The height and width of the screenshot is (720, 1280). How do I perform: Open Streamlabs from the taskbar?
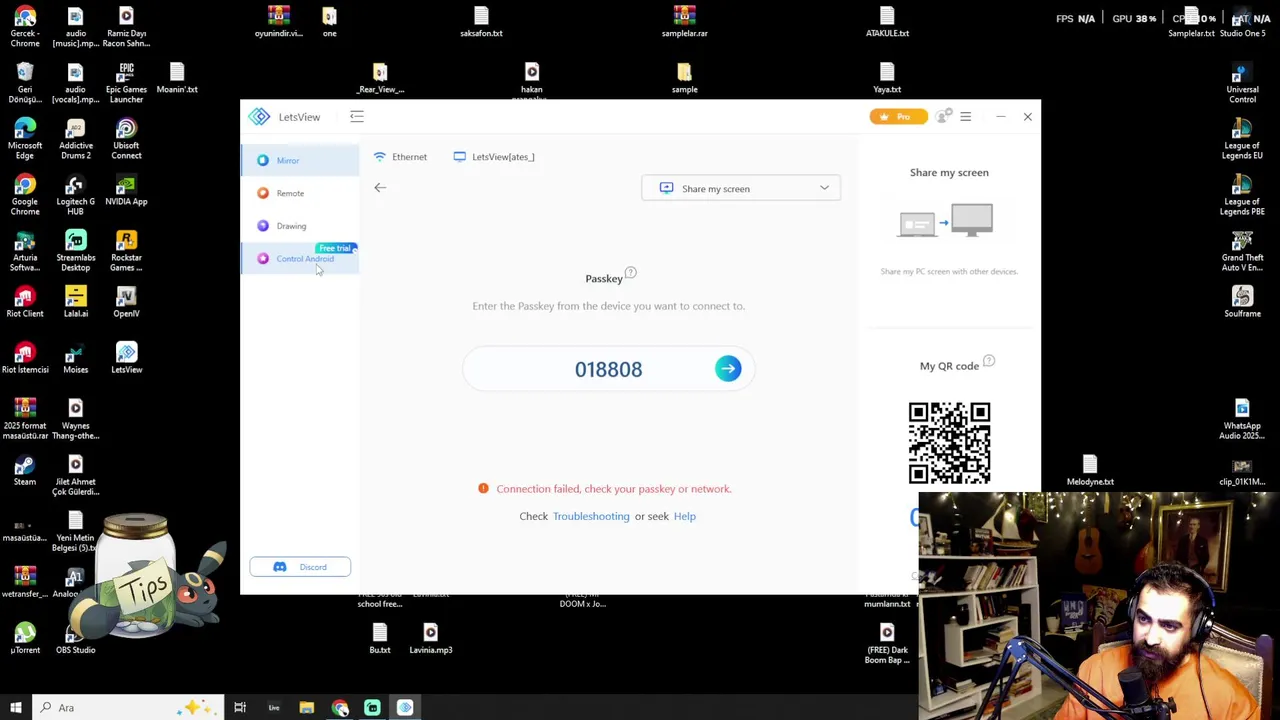372,707
